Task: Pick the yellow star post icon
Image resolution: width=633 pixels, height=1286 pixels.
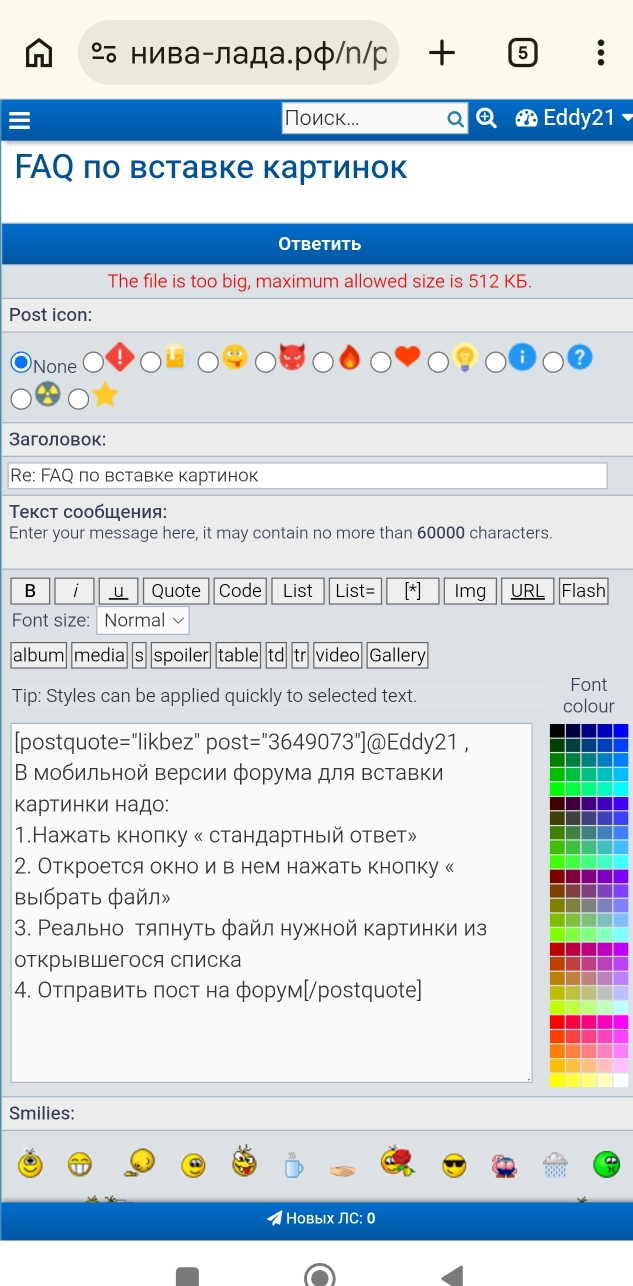Action: click(79, 399)
